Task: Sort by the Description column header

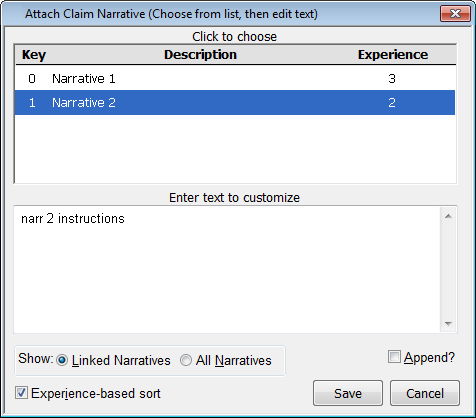Action: coord(200,55)
